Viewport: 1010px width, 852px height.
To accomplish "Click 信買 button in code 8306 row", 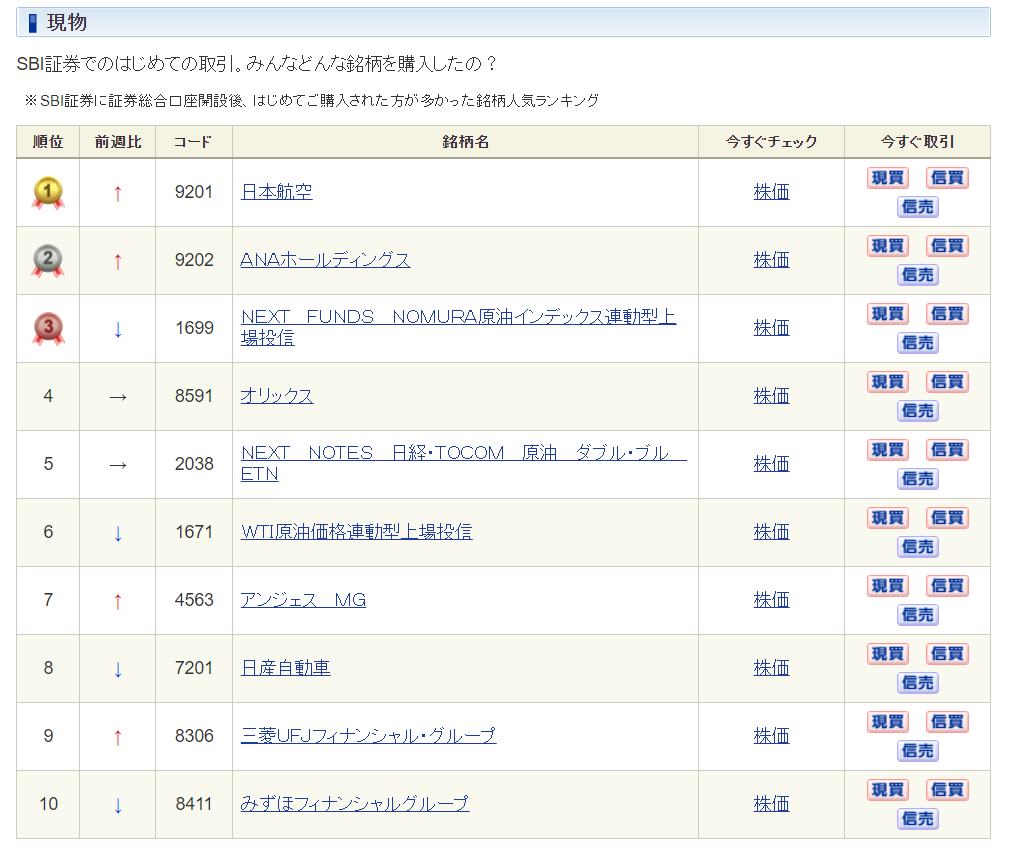I will [x=947, y=722].
